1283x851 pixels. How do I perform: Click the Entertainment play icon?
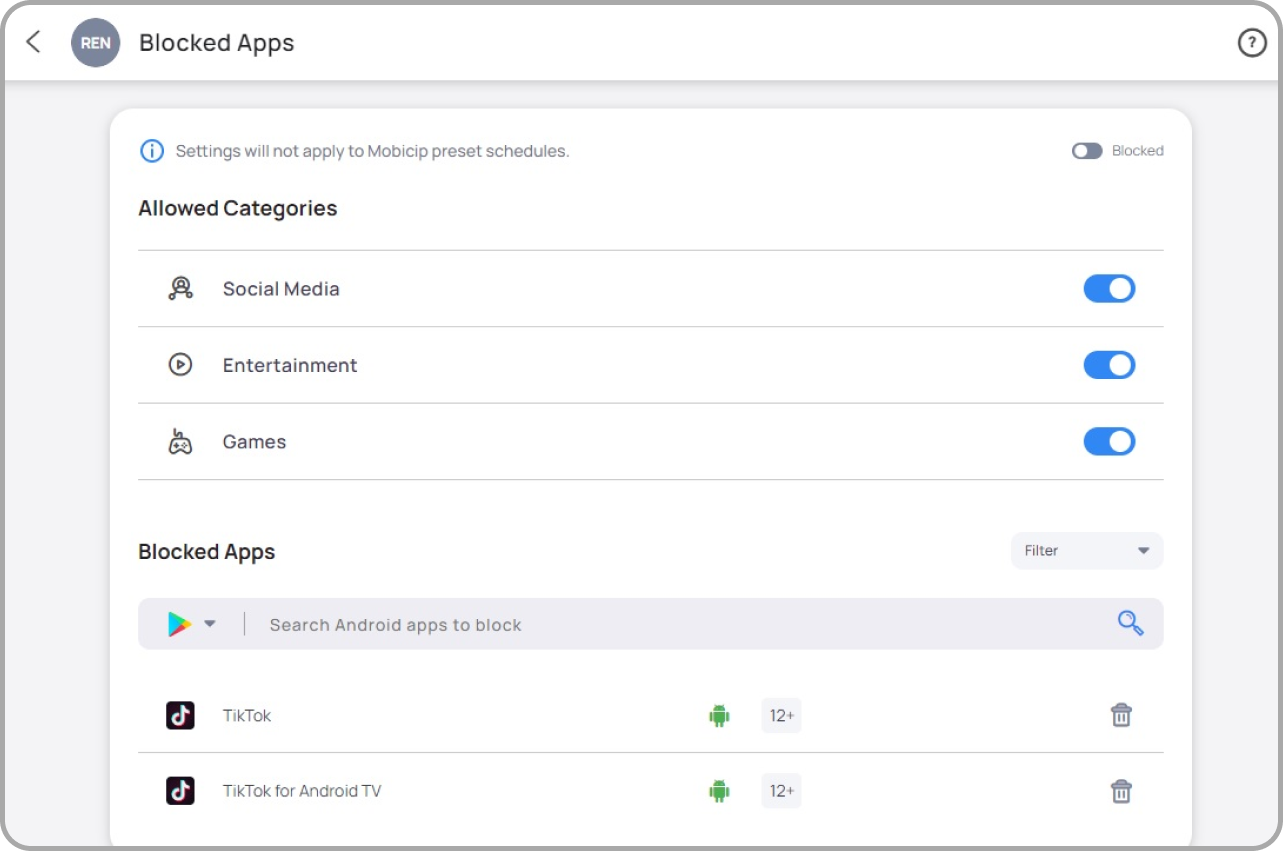tap(180, 365)
